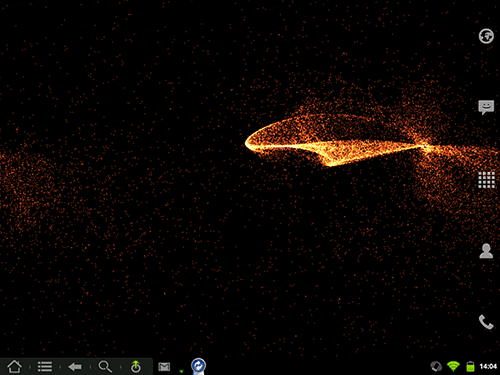Open the Gmail envelope notification
Screen dimensions: 500x375
[x=164, y=367]
